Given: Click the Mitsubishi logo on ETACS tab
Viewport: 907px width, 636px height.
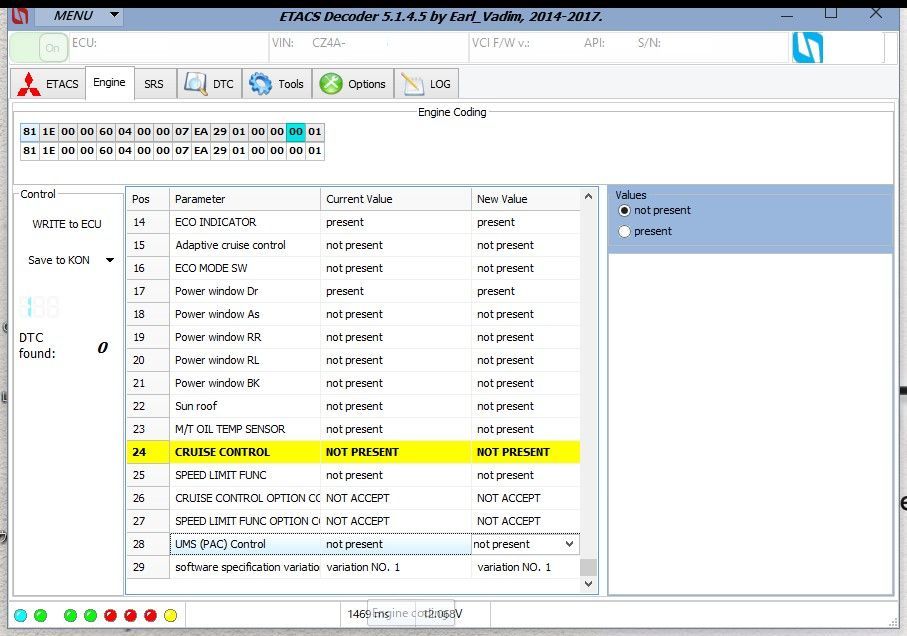Looking at the screenshot, I should (29, 84).
